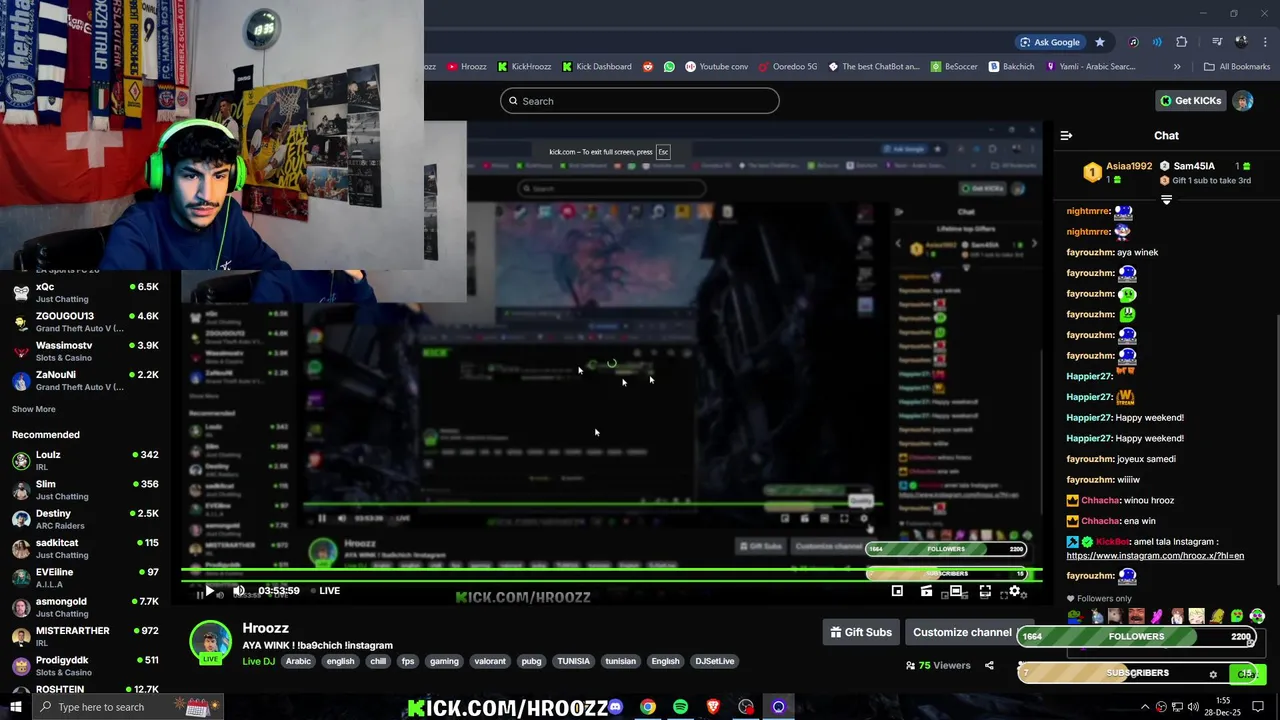Open the Kick Dashboard bookmark
This screenshot has width=1280, height=720.
(x=597, y=67)
